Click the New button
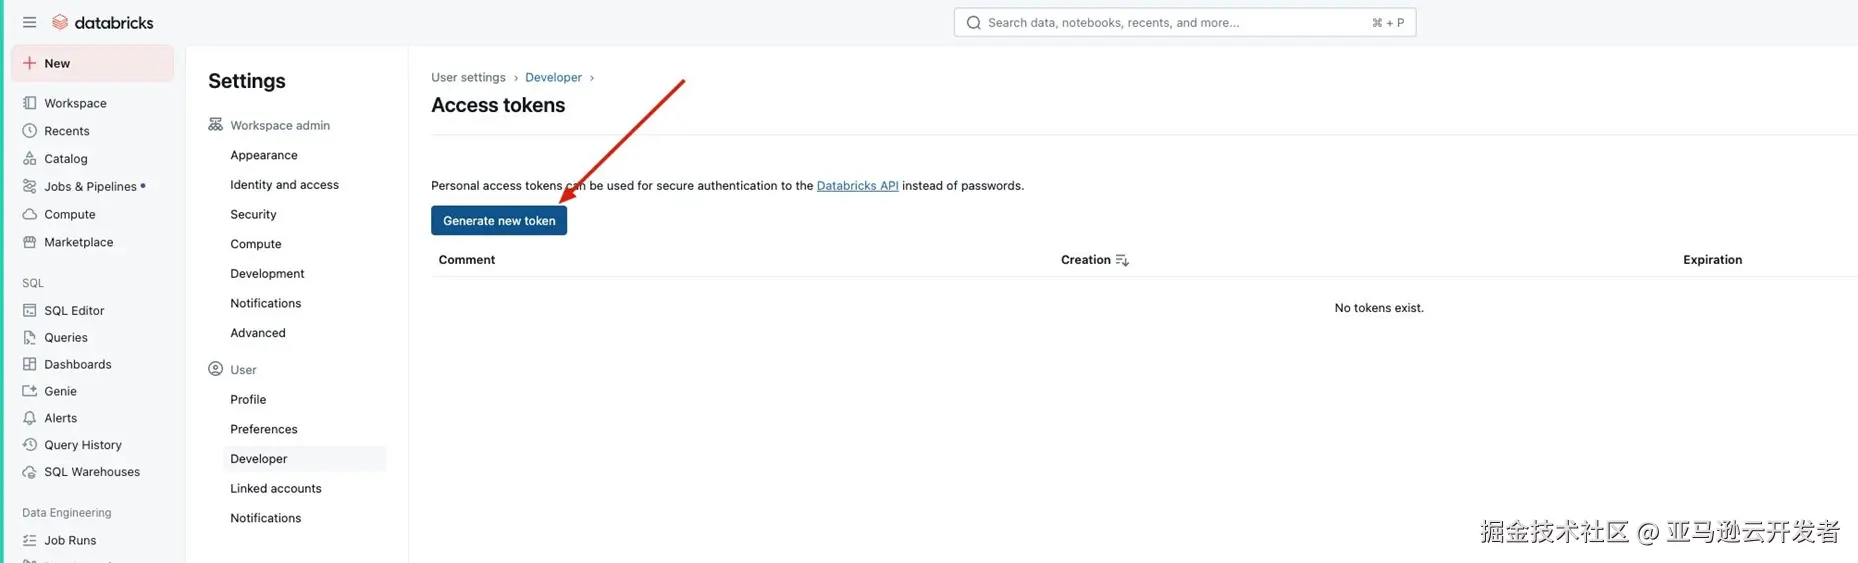 pyautogui.click(x=92, y=63)
